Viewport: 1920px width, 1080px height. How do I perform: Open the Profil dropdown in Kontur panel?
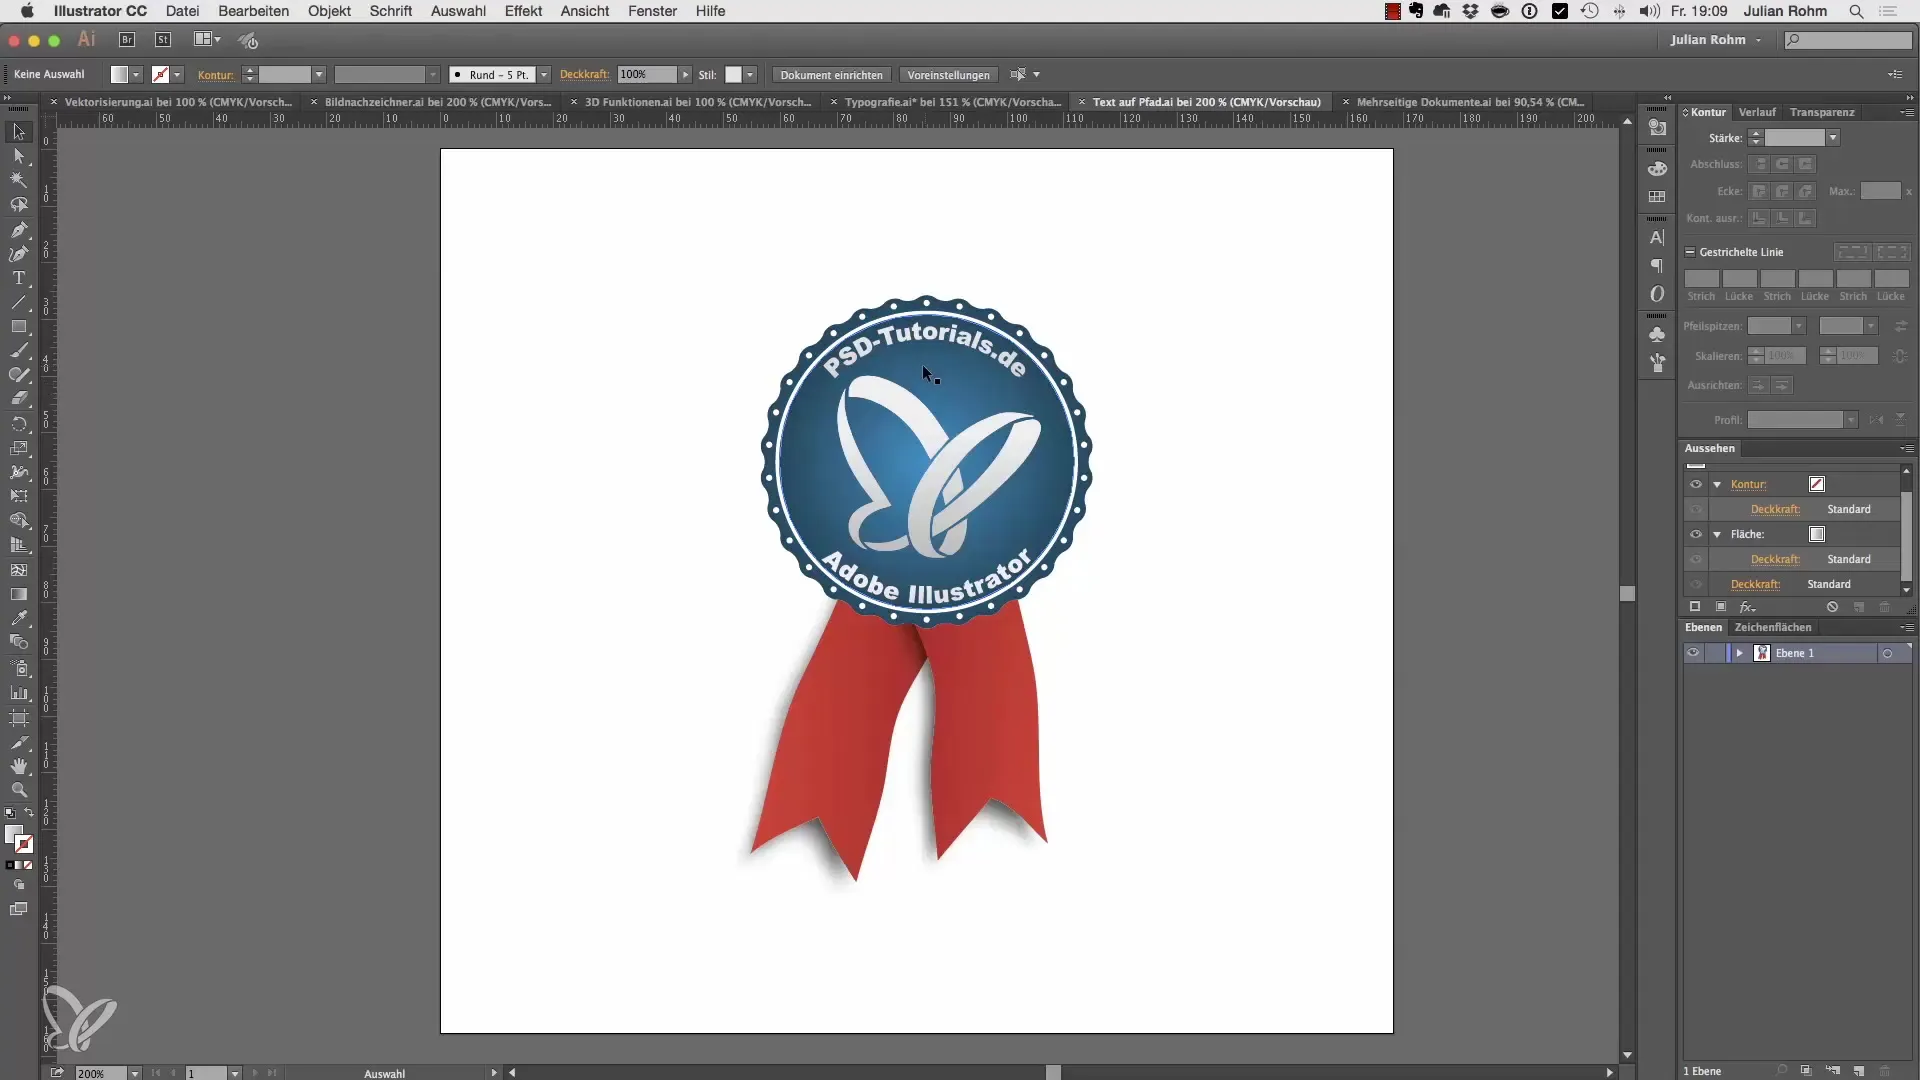1851,420
